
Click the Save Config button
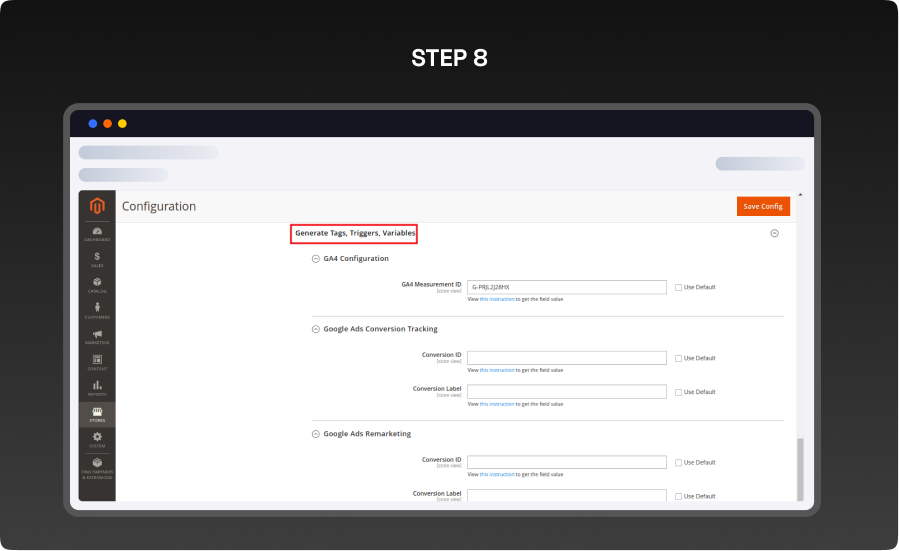pos(763,206)
